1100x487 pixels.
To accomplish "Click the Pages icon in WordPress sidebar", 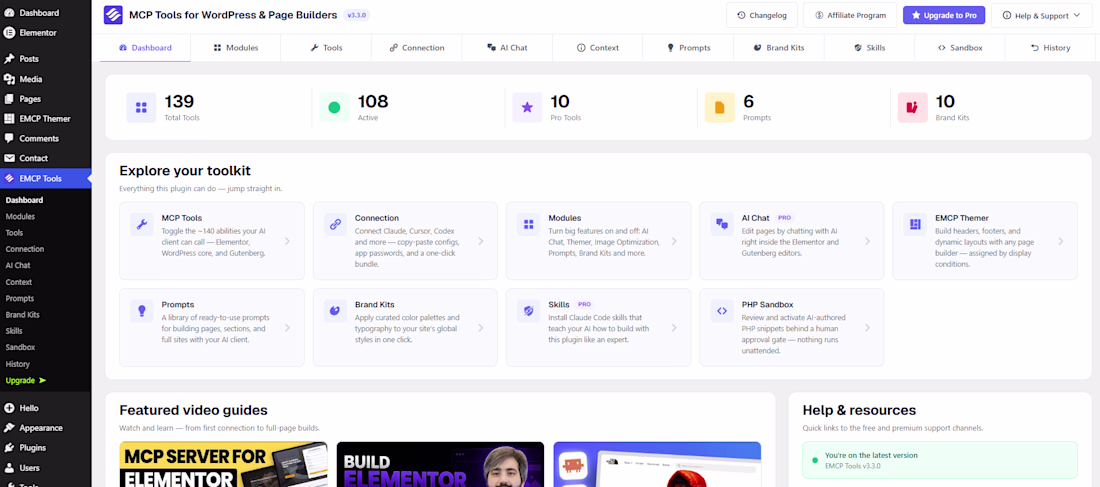I will pyautogui.click(x=9, y=99).
